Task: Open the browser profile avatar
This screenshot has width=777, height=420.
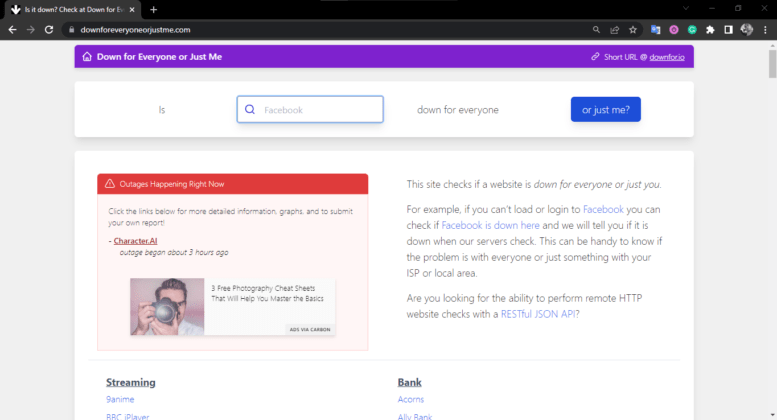Action: tap(747, 30)
